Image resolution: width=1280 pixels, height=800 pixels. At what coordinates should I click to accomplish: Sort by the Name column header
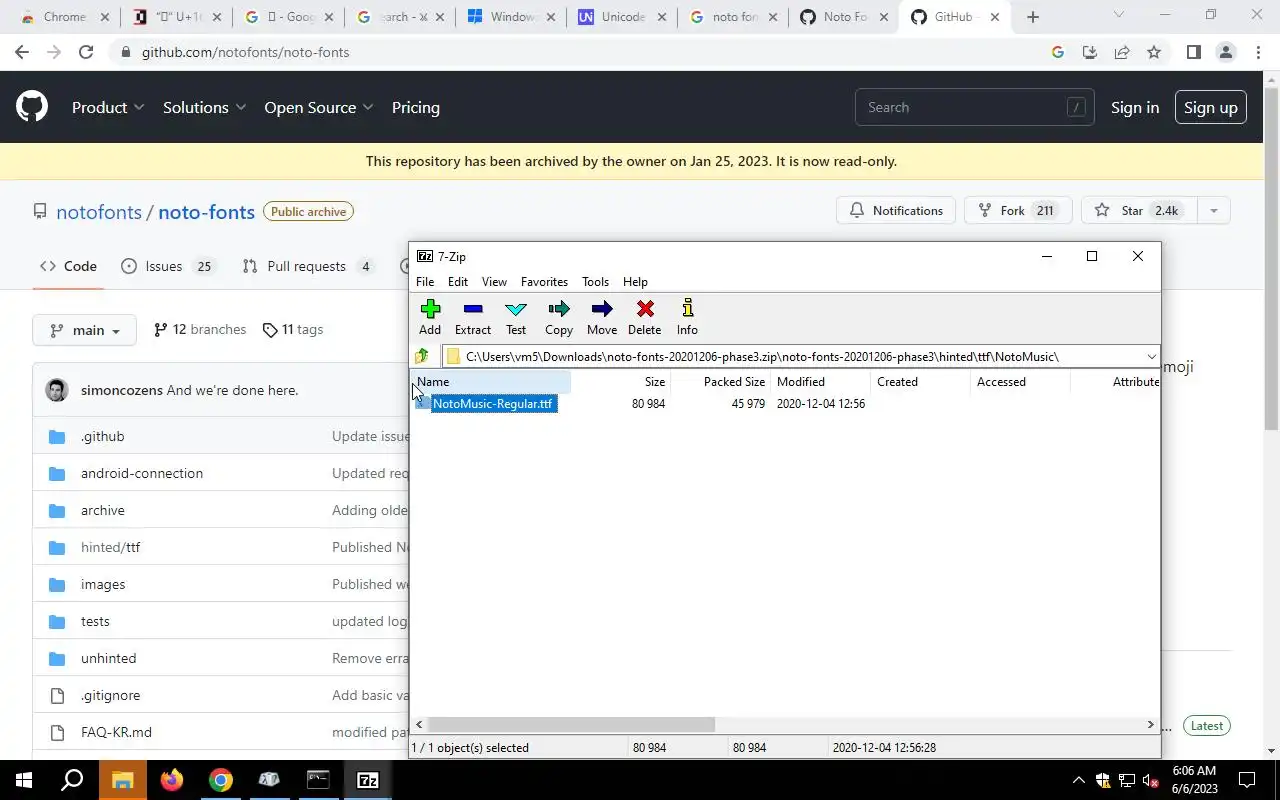tap(490, 382)
